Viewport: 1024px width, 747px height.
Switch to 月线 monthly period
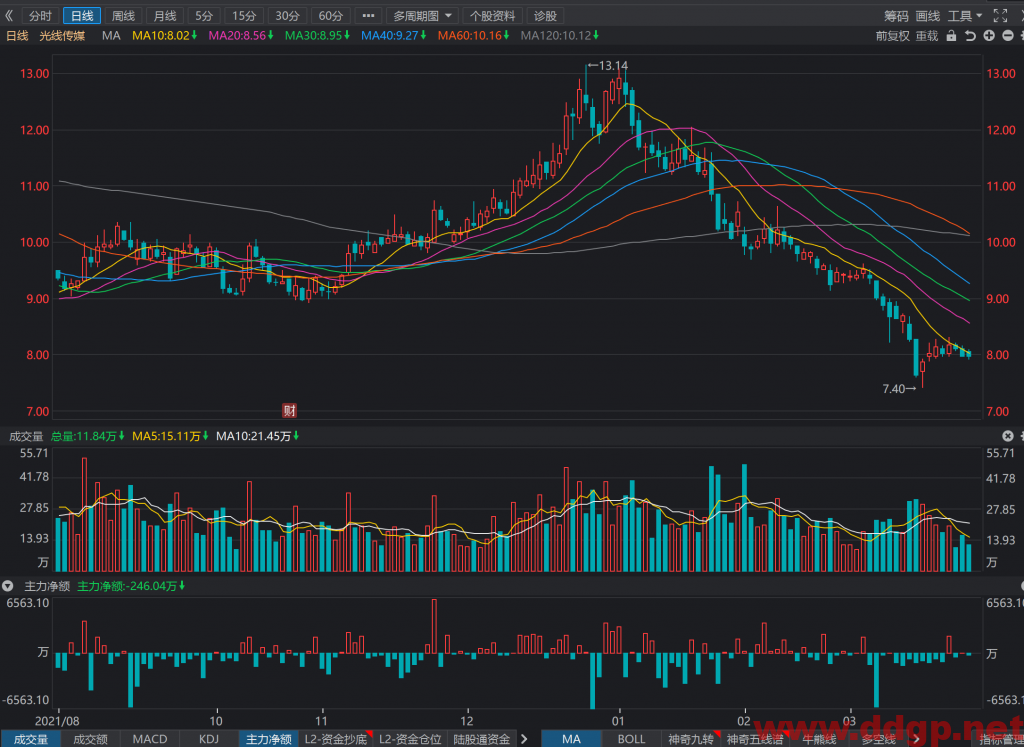coord(165,16)
